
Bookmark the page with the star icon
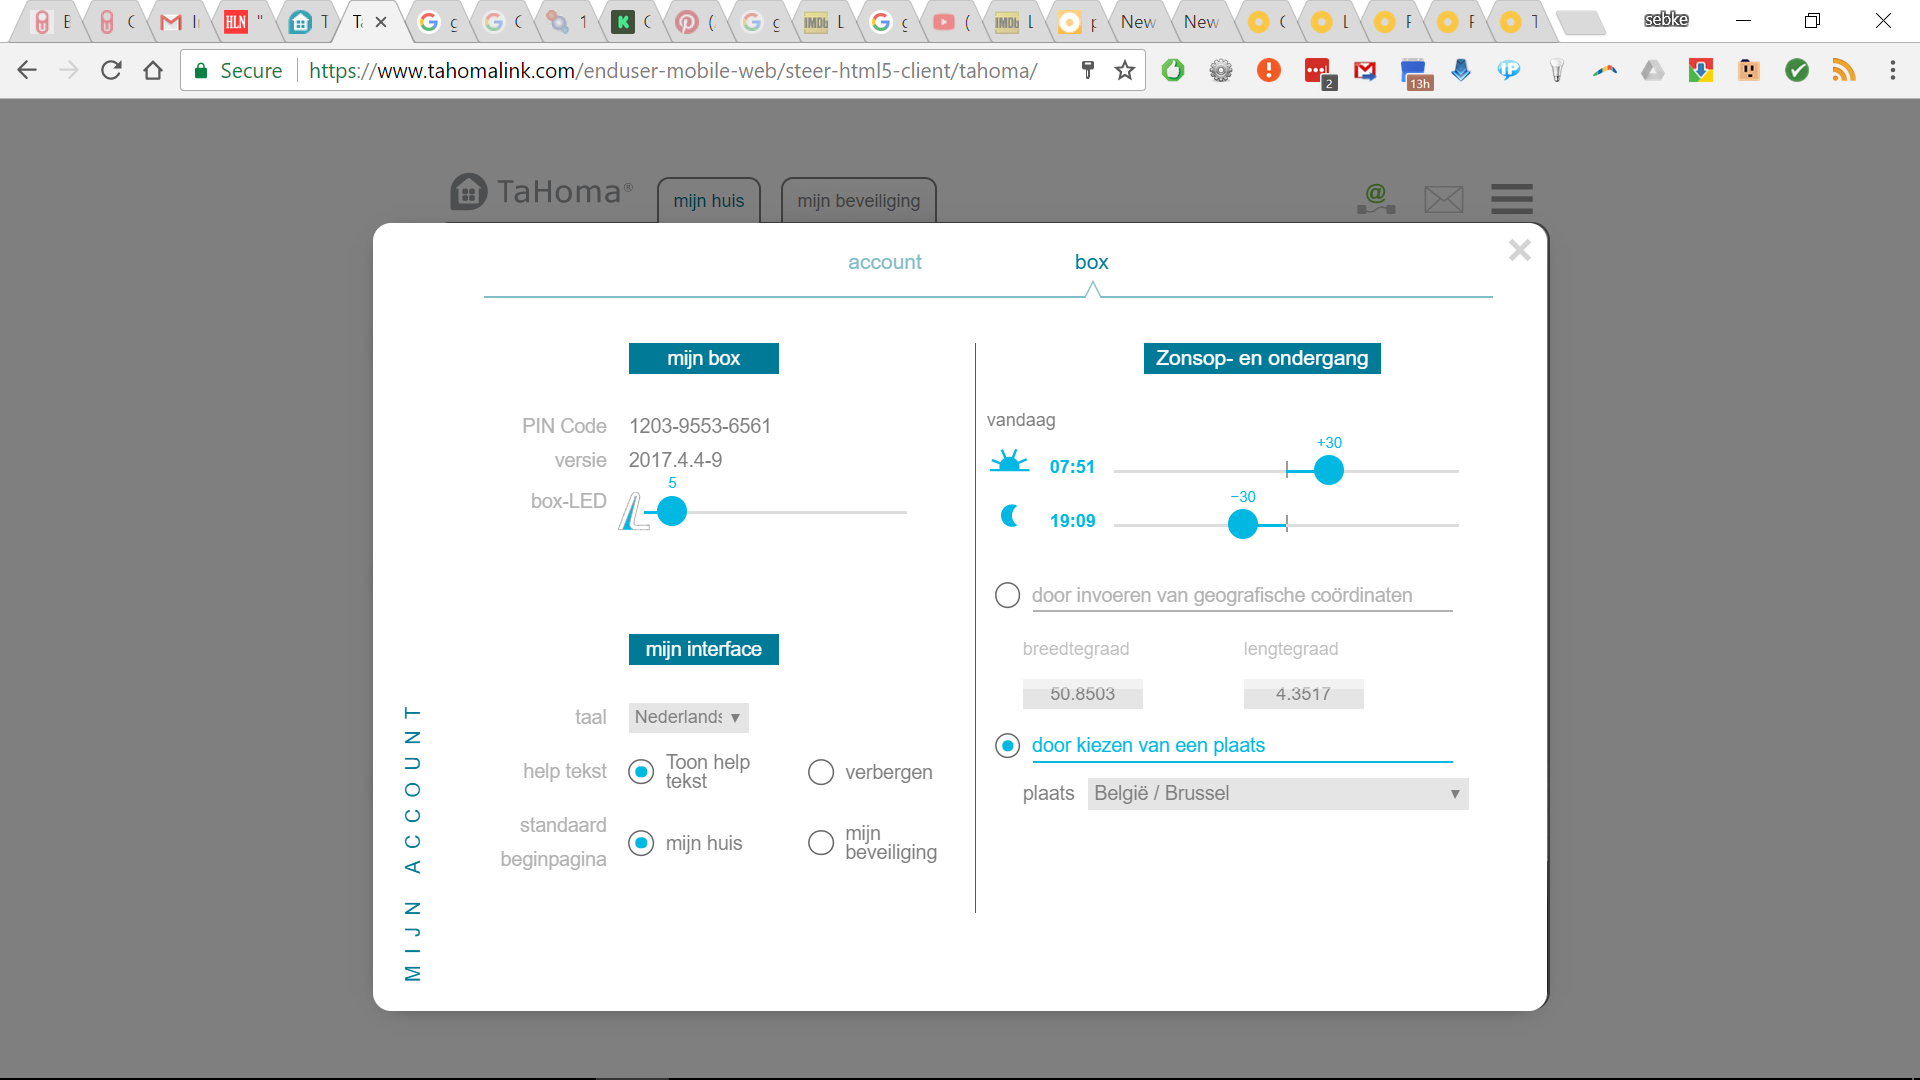pyautogui.click(x=1125, y=70)
